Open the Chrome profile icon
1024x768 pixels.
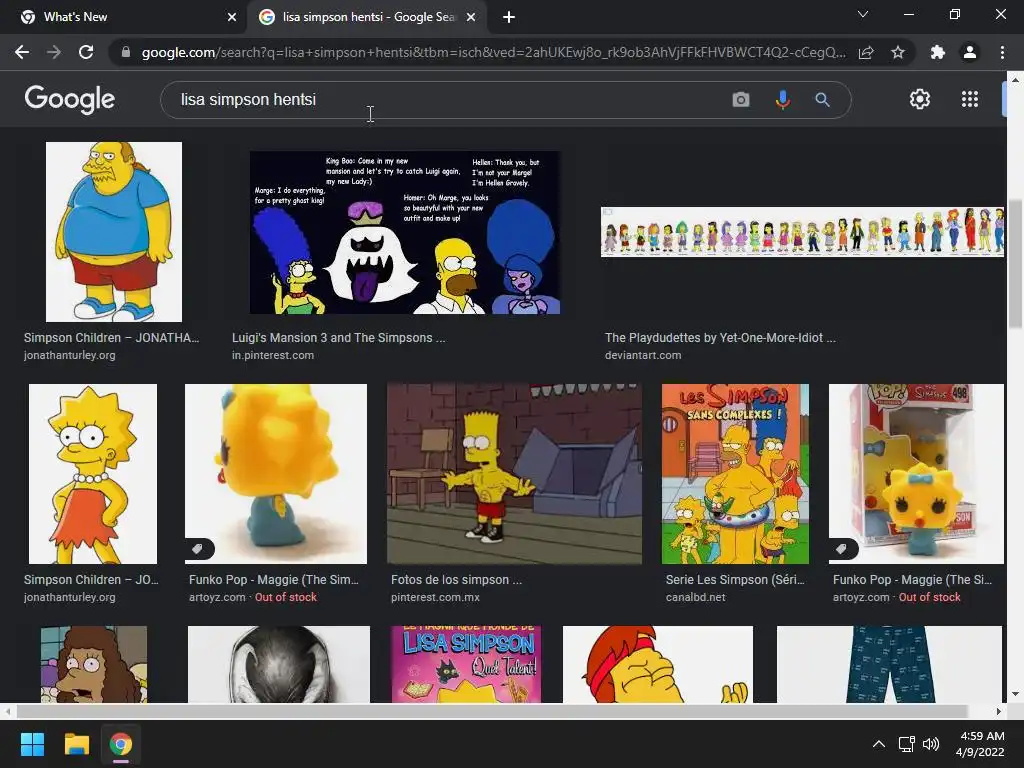tap(970, 52)
